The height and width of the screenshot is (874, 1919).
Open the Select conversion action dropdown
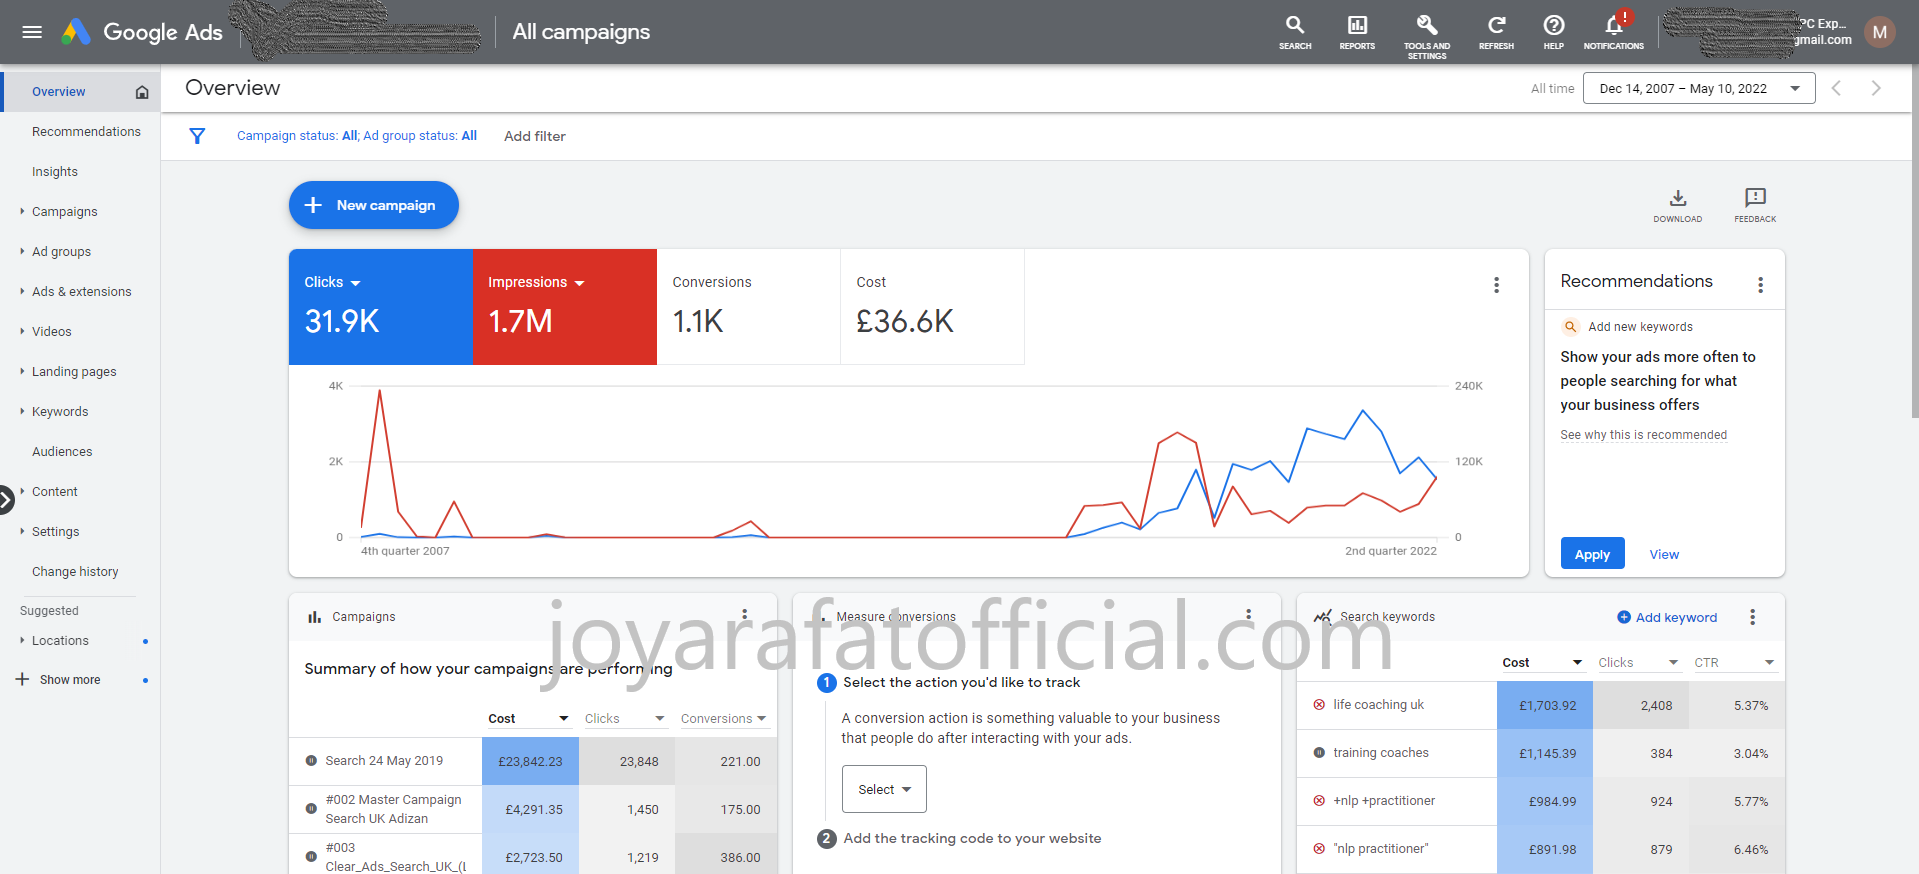(884, 789)
